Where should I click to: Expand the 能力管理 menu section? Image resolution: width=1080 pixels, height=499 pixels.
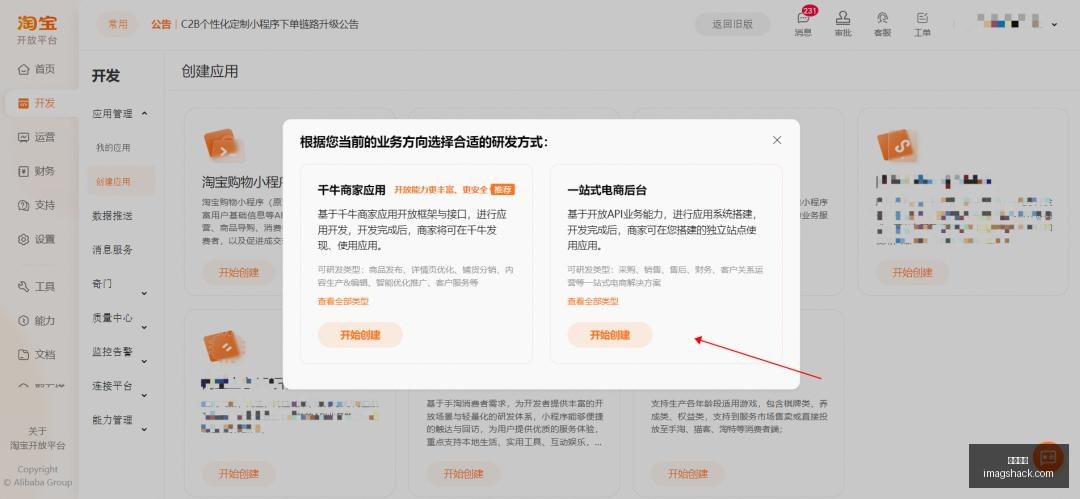click(121, 420)
